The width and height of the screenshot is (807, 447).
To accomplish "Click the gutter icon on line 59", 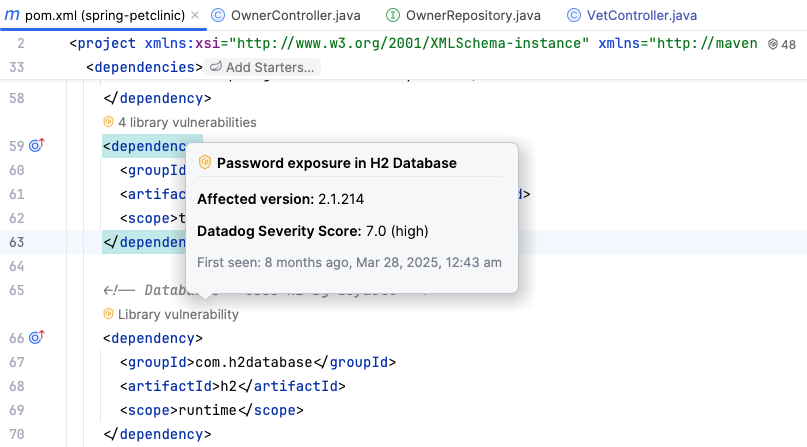I will pyautogui.click(x=37, y=146).
